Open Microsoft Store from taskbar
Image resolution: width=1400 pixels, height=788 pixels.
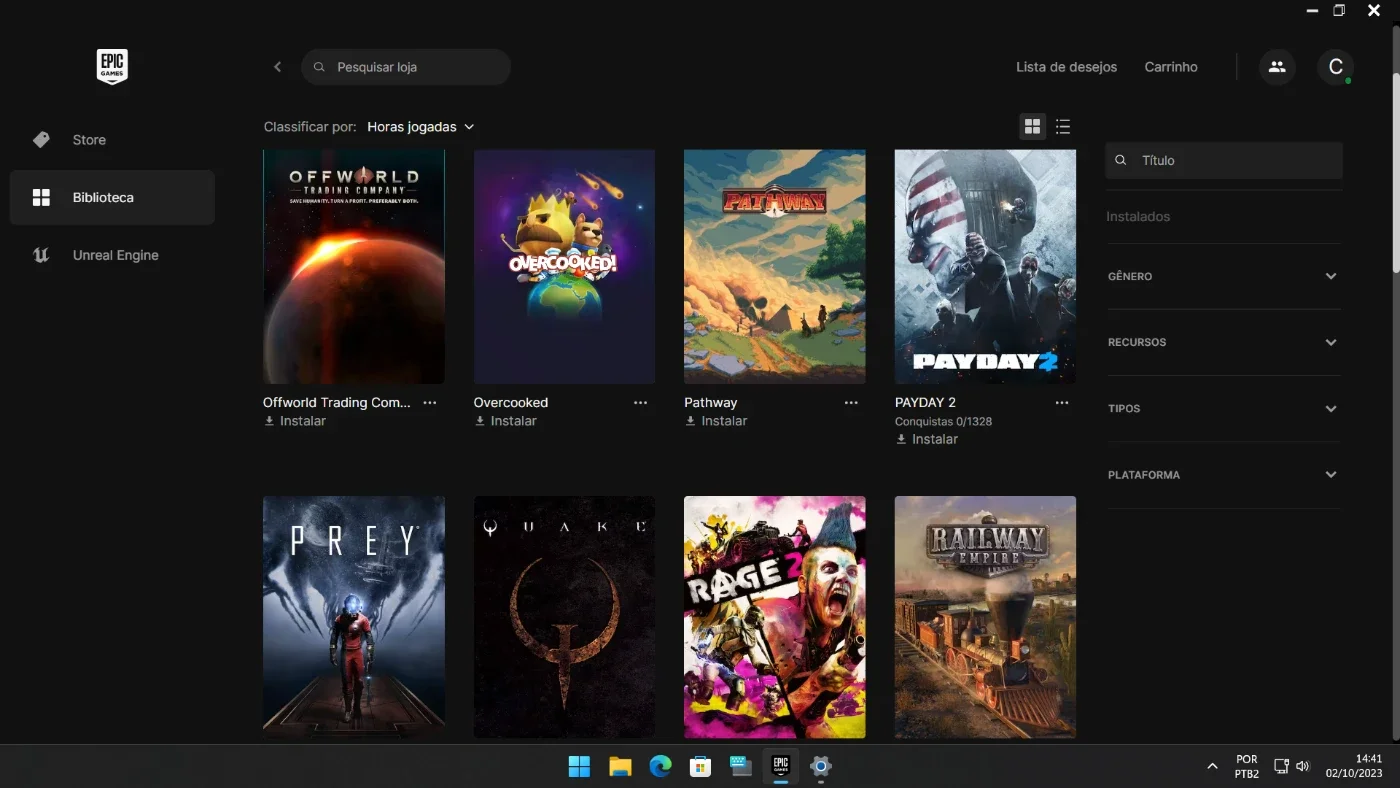click(x=700, y=766)
